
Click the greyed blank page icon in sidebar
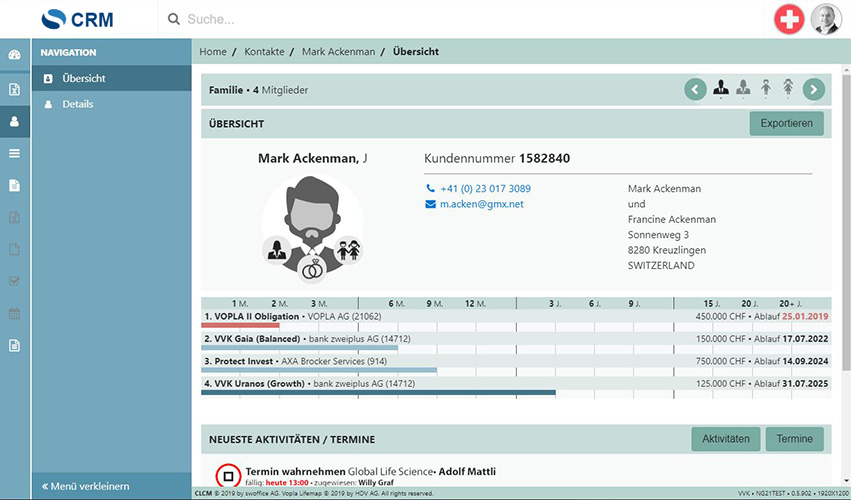(x=15, y=250)
